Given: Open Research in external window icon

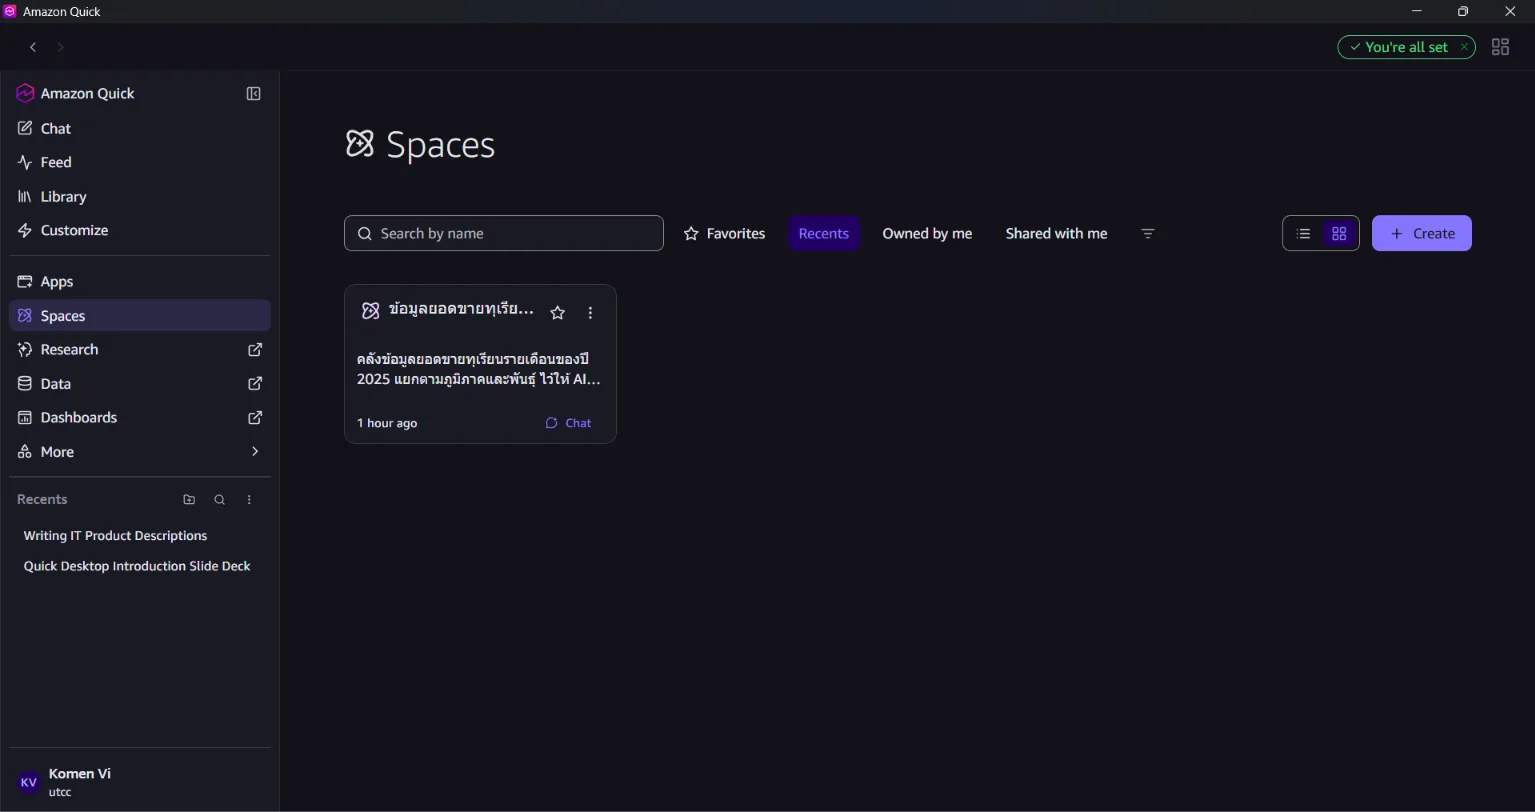Looking at the screenshot, I should 255,350.
